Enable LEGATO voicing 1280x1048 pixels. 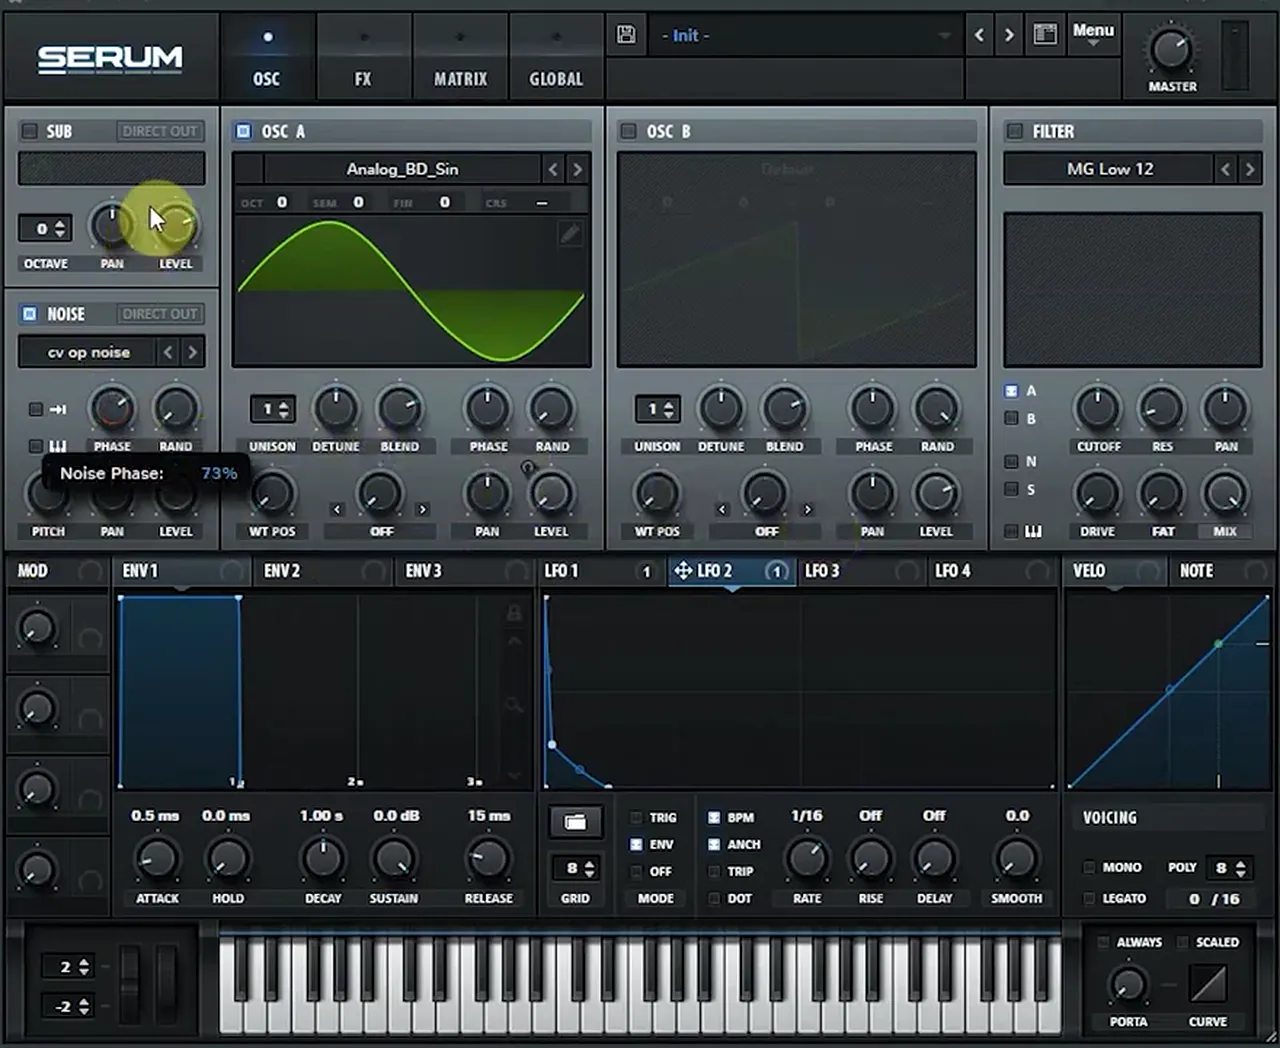coord(1089,898)
